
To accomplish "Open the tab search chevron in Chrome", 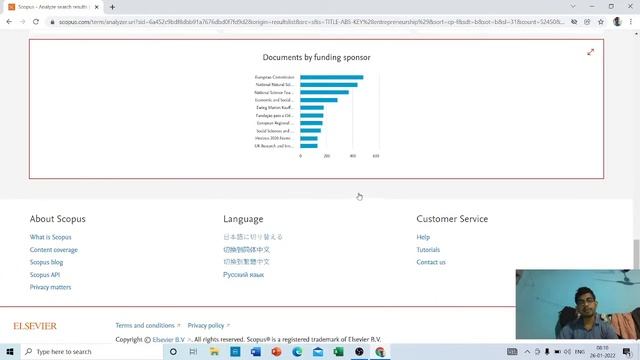I will click(573, 7).
